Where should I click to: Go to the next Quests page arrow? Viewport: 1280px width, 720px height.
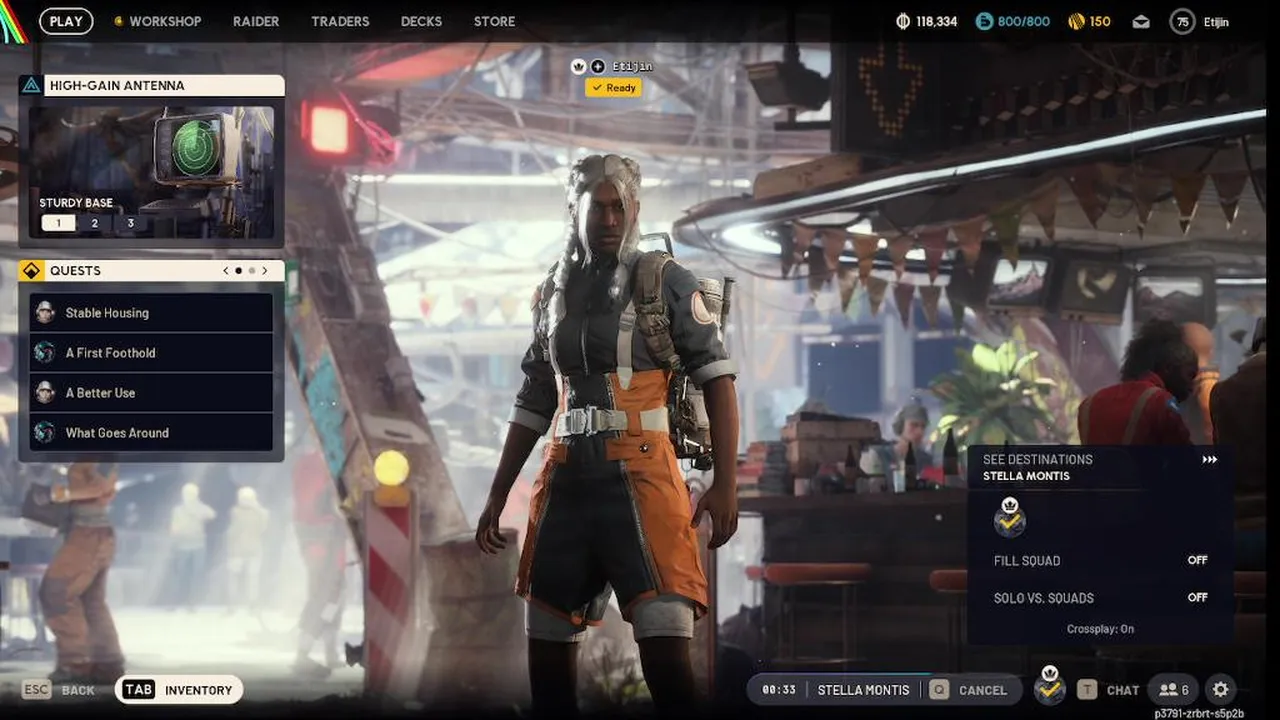coord(265,271)
